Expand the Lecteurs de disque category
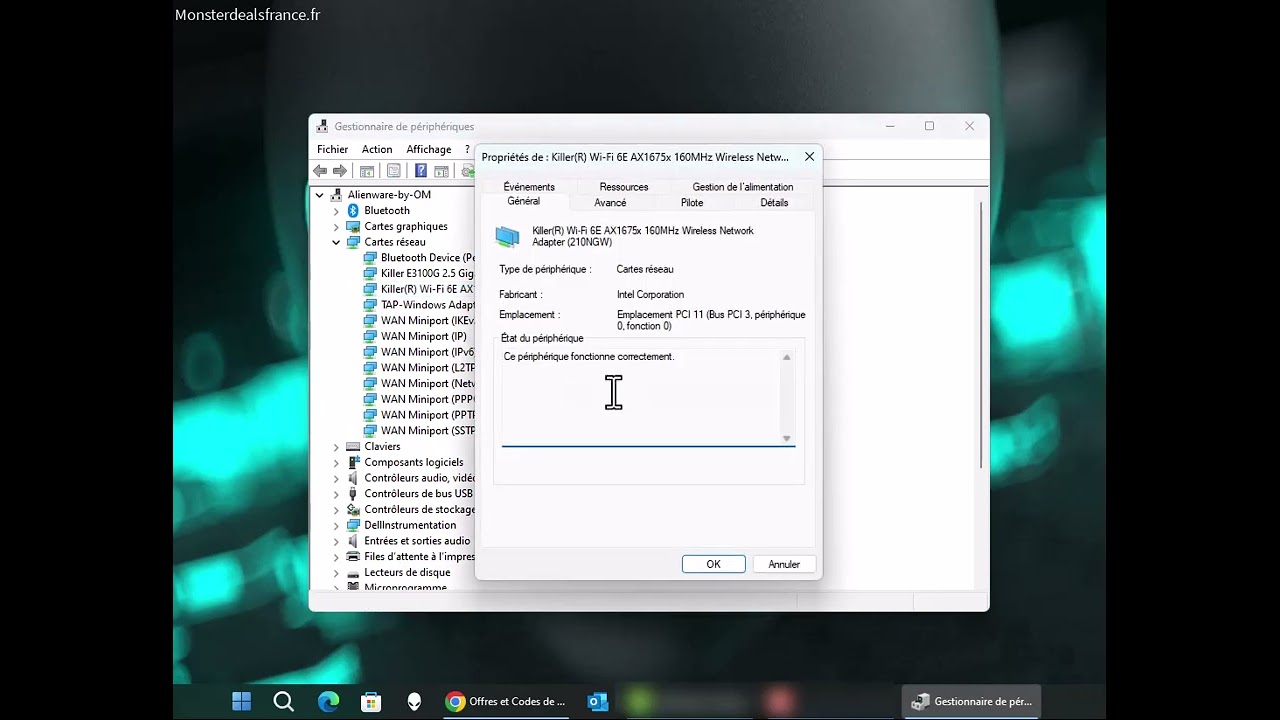 tap(336, 573)
